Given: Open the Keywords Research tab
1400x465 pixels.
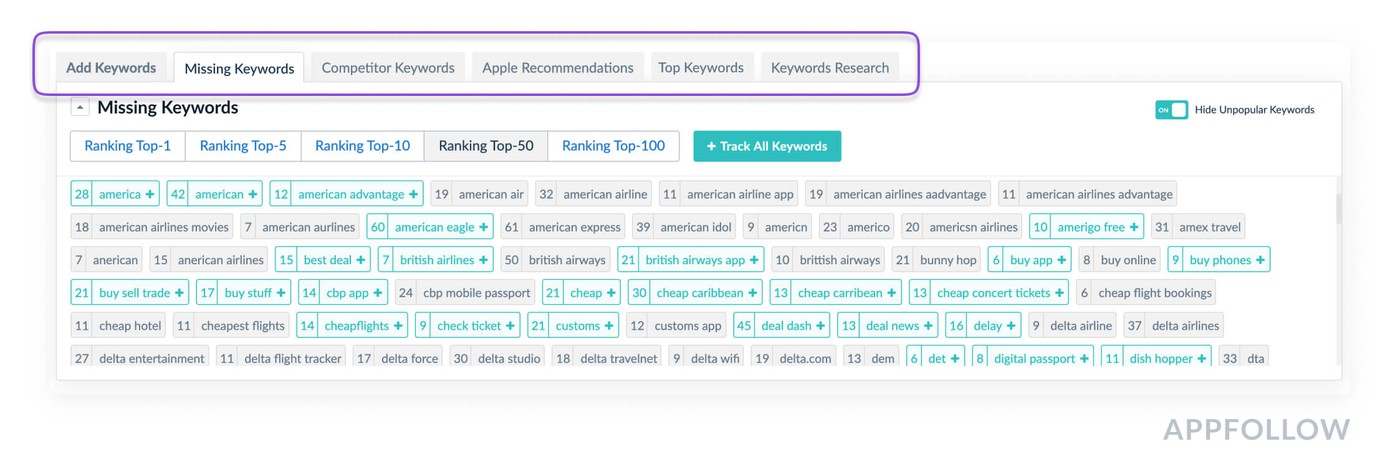Looking at the screenshot, I should (829, 68).
